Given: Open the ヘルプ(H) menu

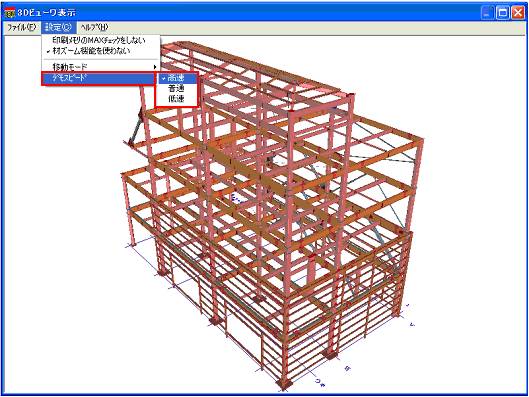Looking at the screenshot, I should point(94,27).
